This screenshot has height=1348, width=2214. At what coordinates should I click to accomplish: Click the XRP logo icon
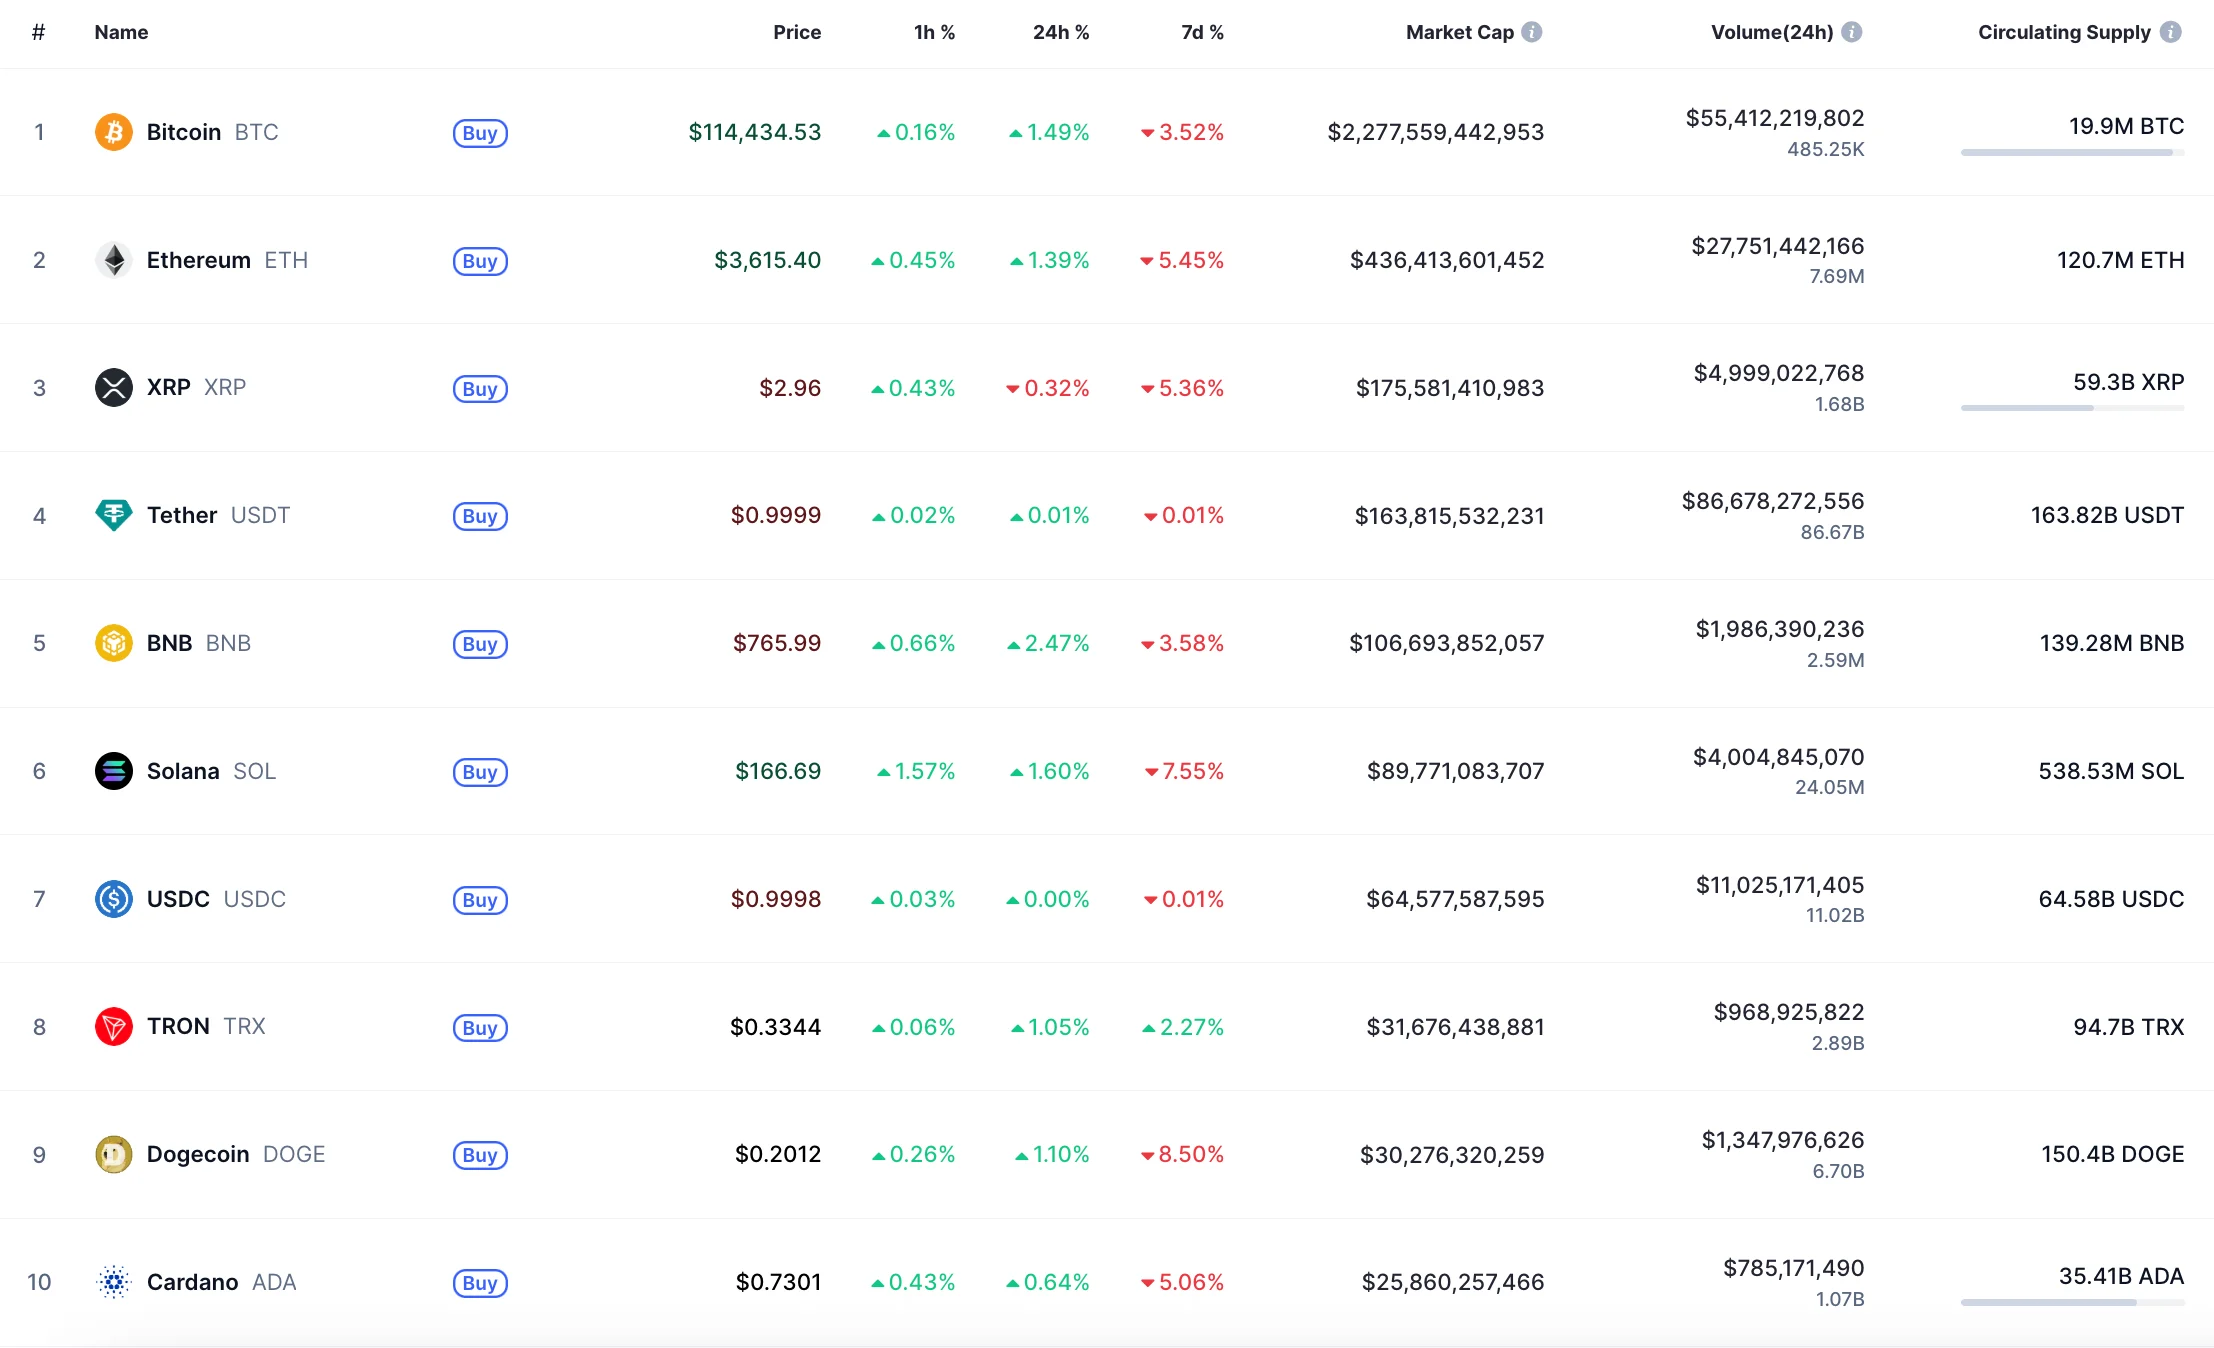point(113,388)
